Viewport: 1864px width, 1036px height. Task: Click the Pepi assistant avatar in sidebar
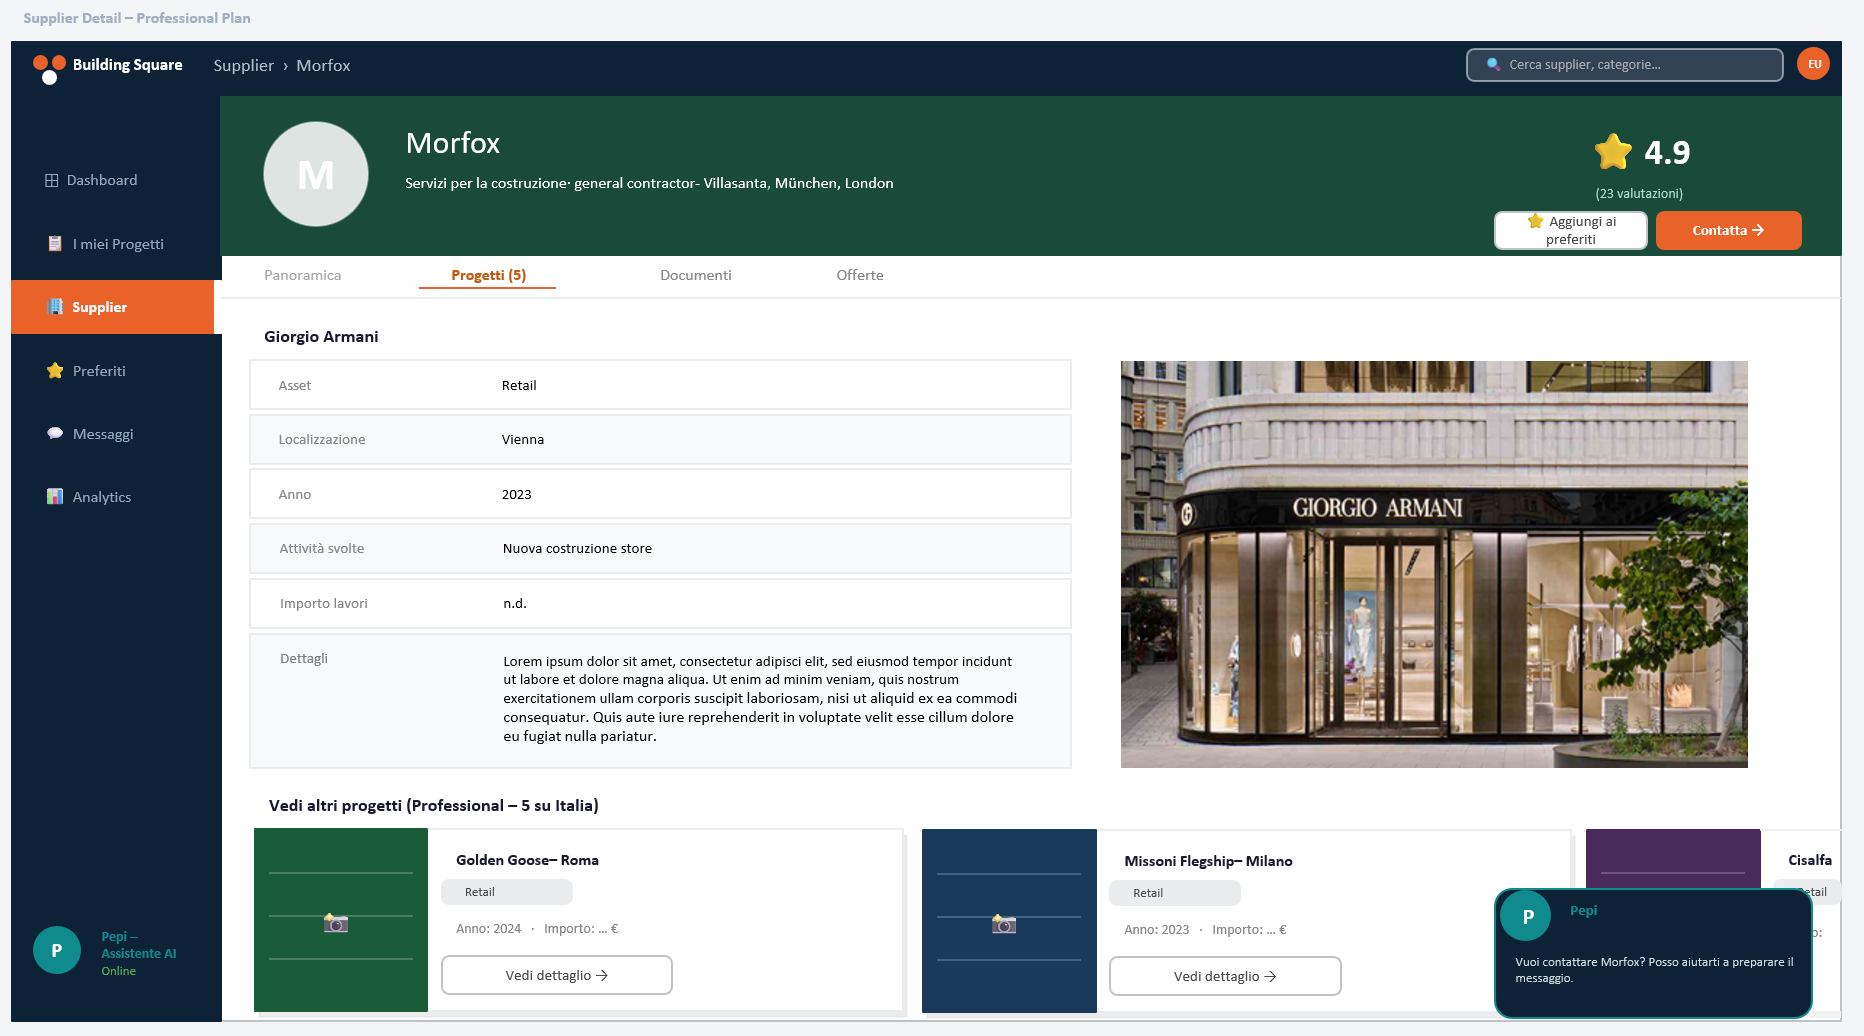coord(57,951)
